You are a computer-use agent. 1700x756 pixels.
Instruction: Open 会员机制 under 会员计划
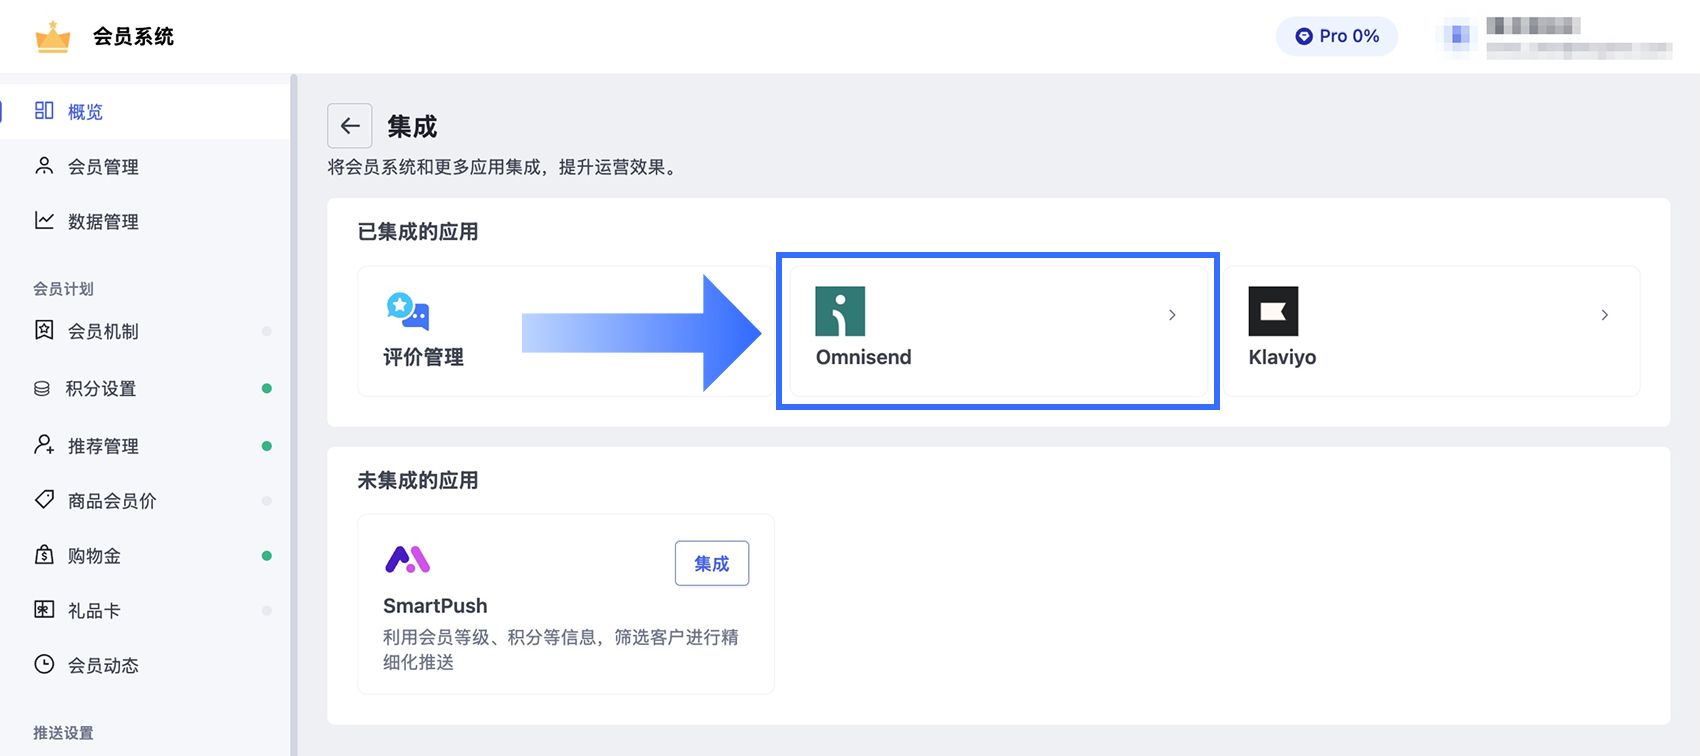point(145,331)
